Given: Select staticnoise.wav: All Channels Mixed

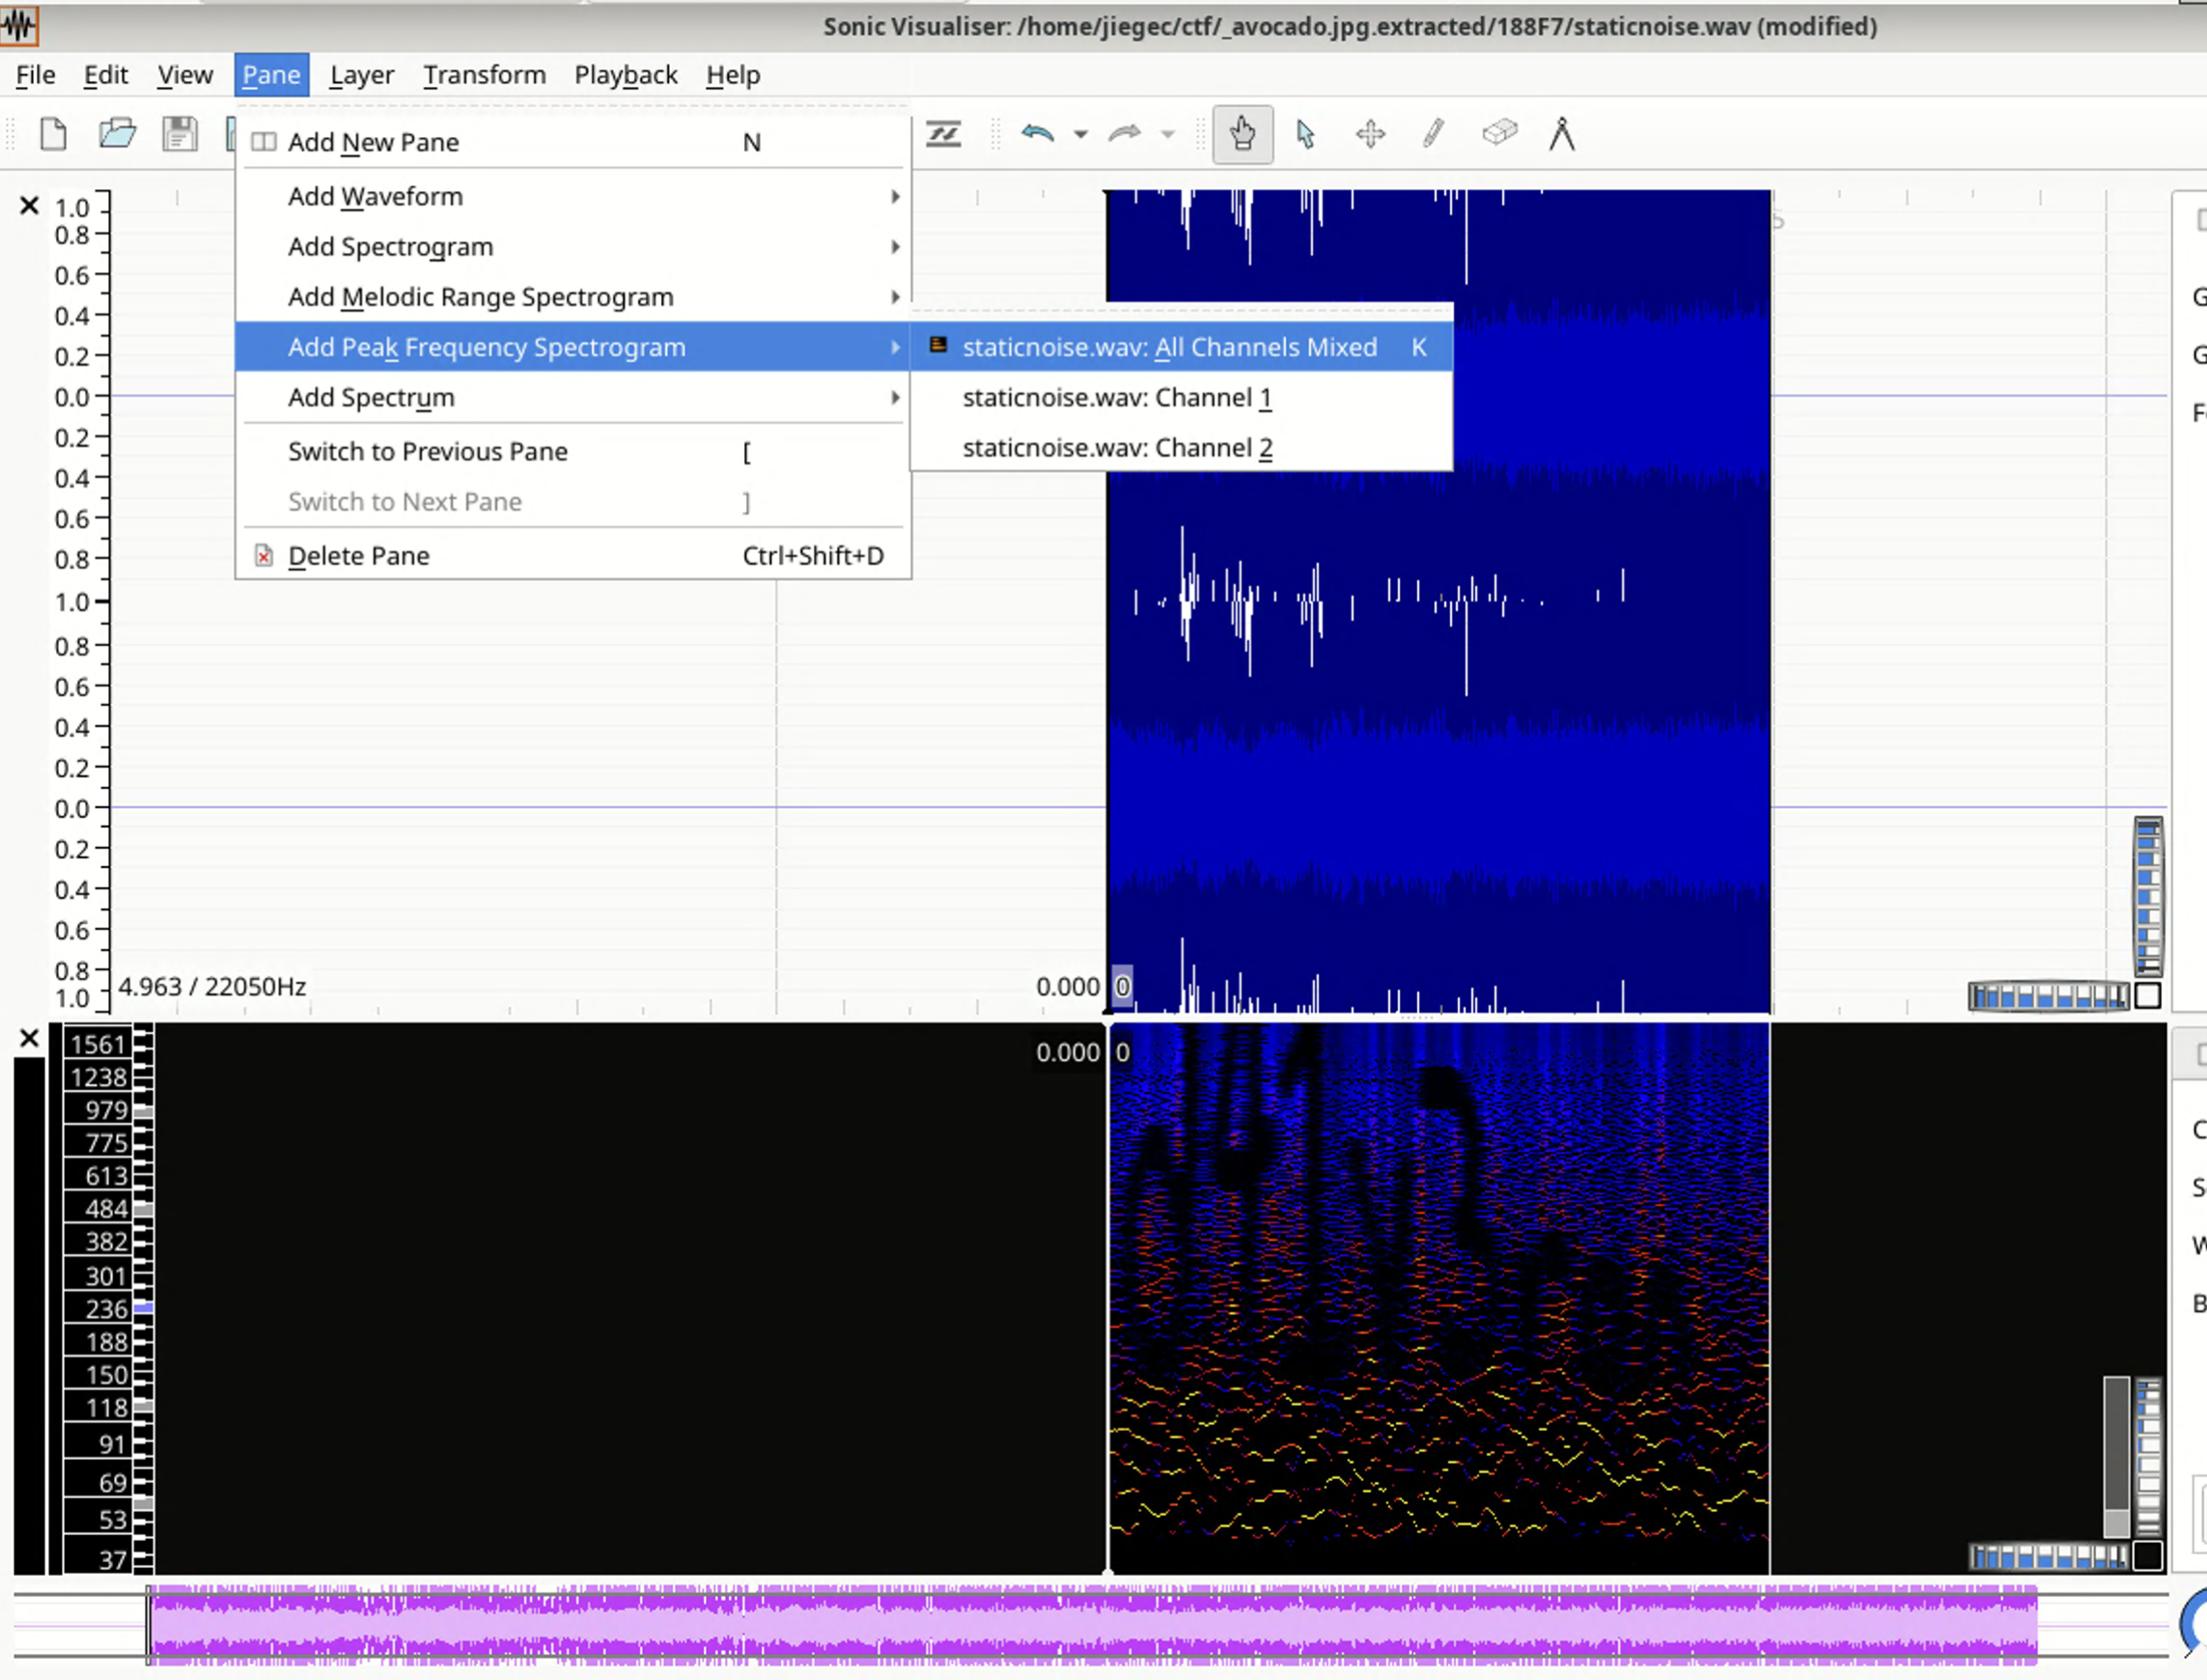Looking at the screenshot, I should [x=1182, y=347].
